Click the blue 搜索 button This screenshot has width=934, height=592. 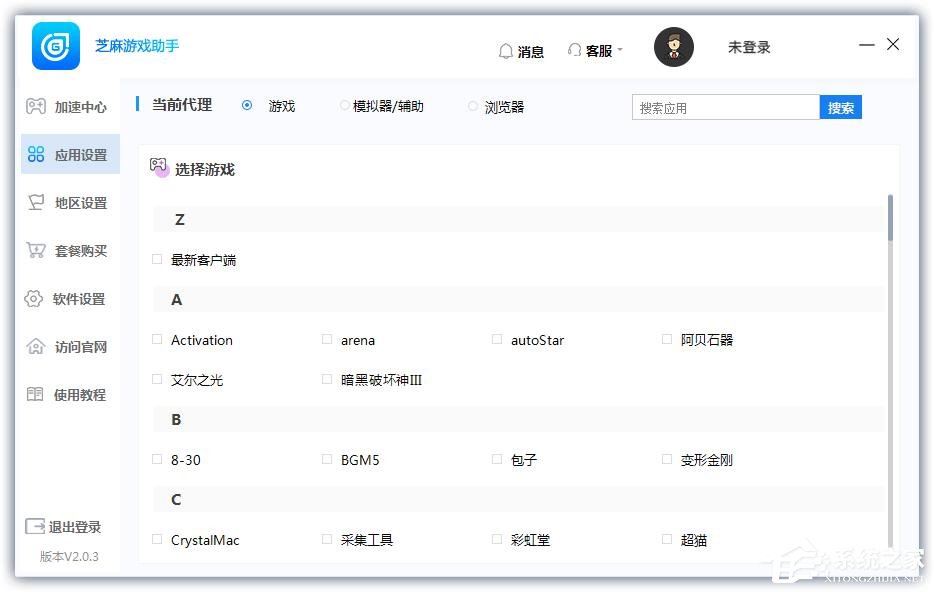[x=840, y=108]
